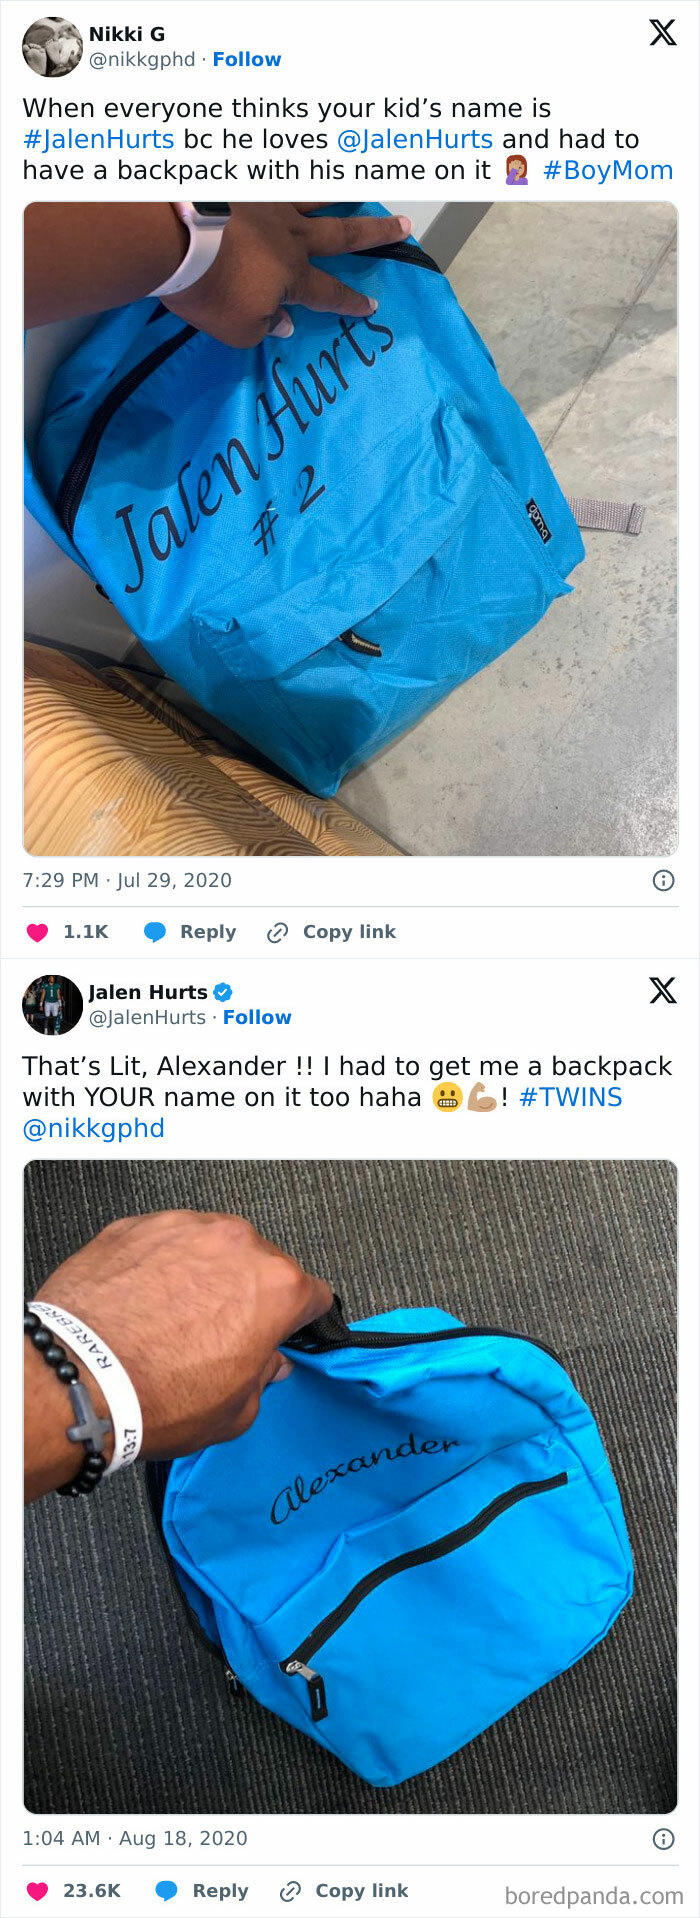Reply to Nikki G's tweet
Viewport: 700px width, 1918px height.
(x=191, y=932)
